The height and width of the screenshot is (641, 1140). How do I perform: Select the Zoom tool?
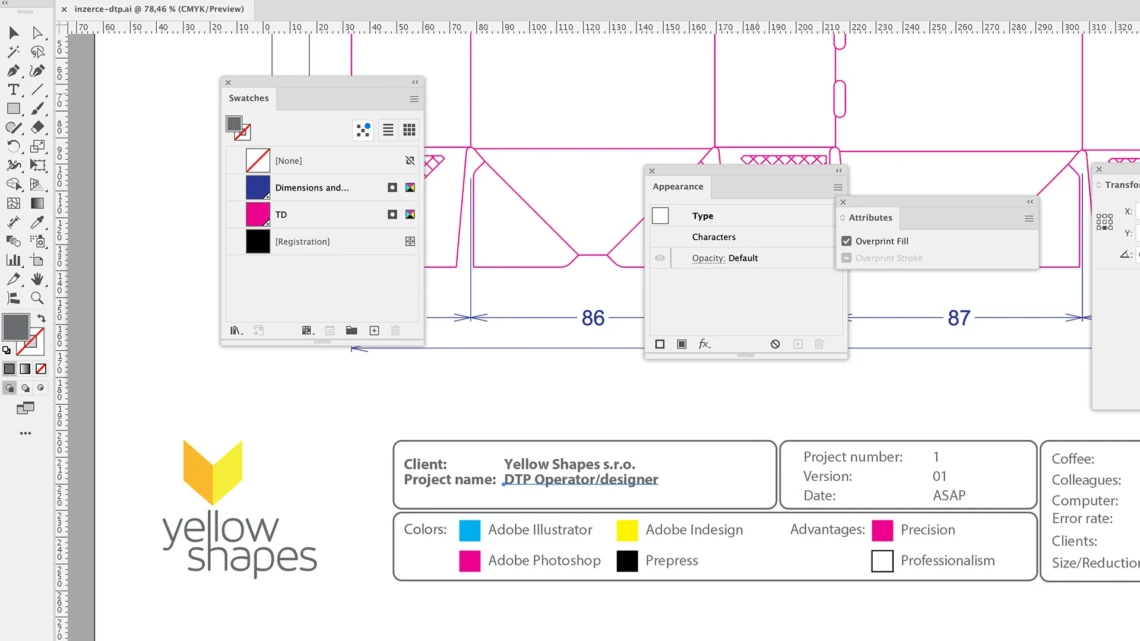[x=37, y=298]
